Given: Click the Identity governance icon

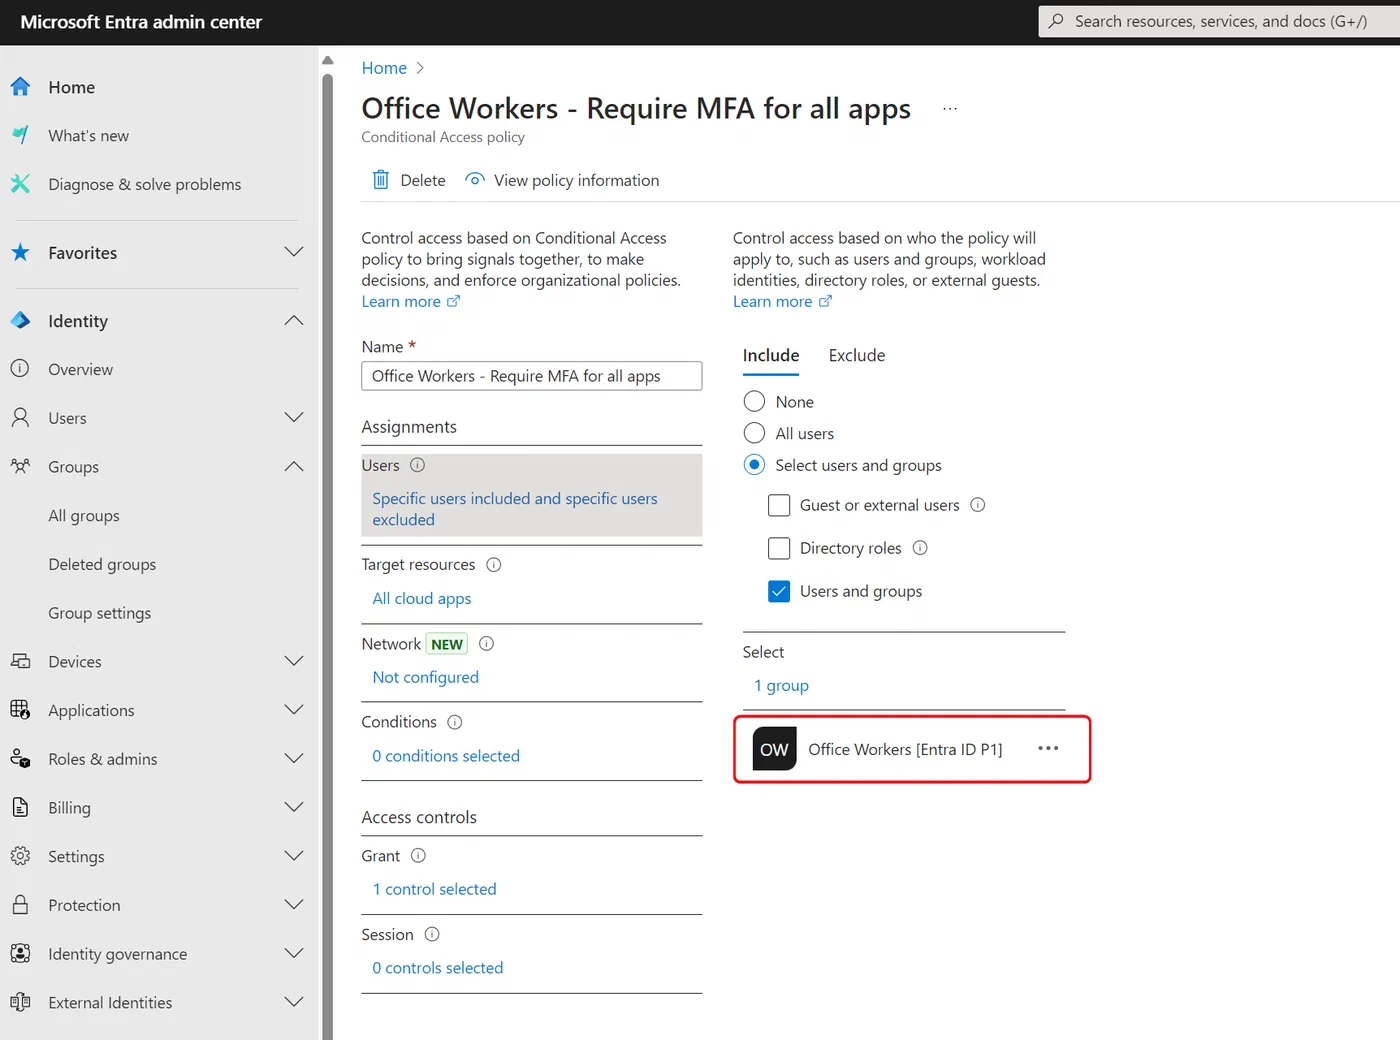Looking at the screenshot, I should tap(20, 953).
